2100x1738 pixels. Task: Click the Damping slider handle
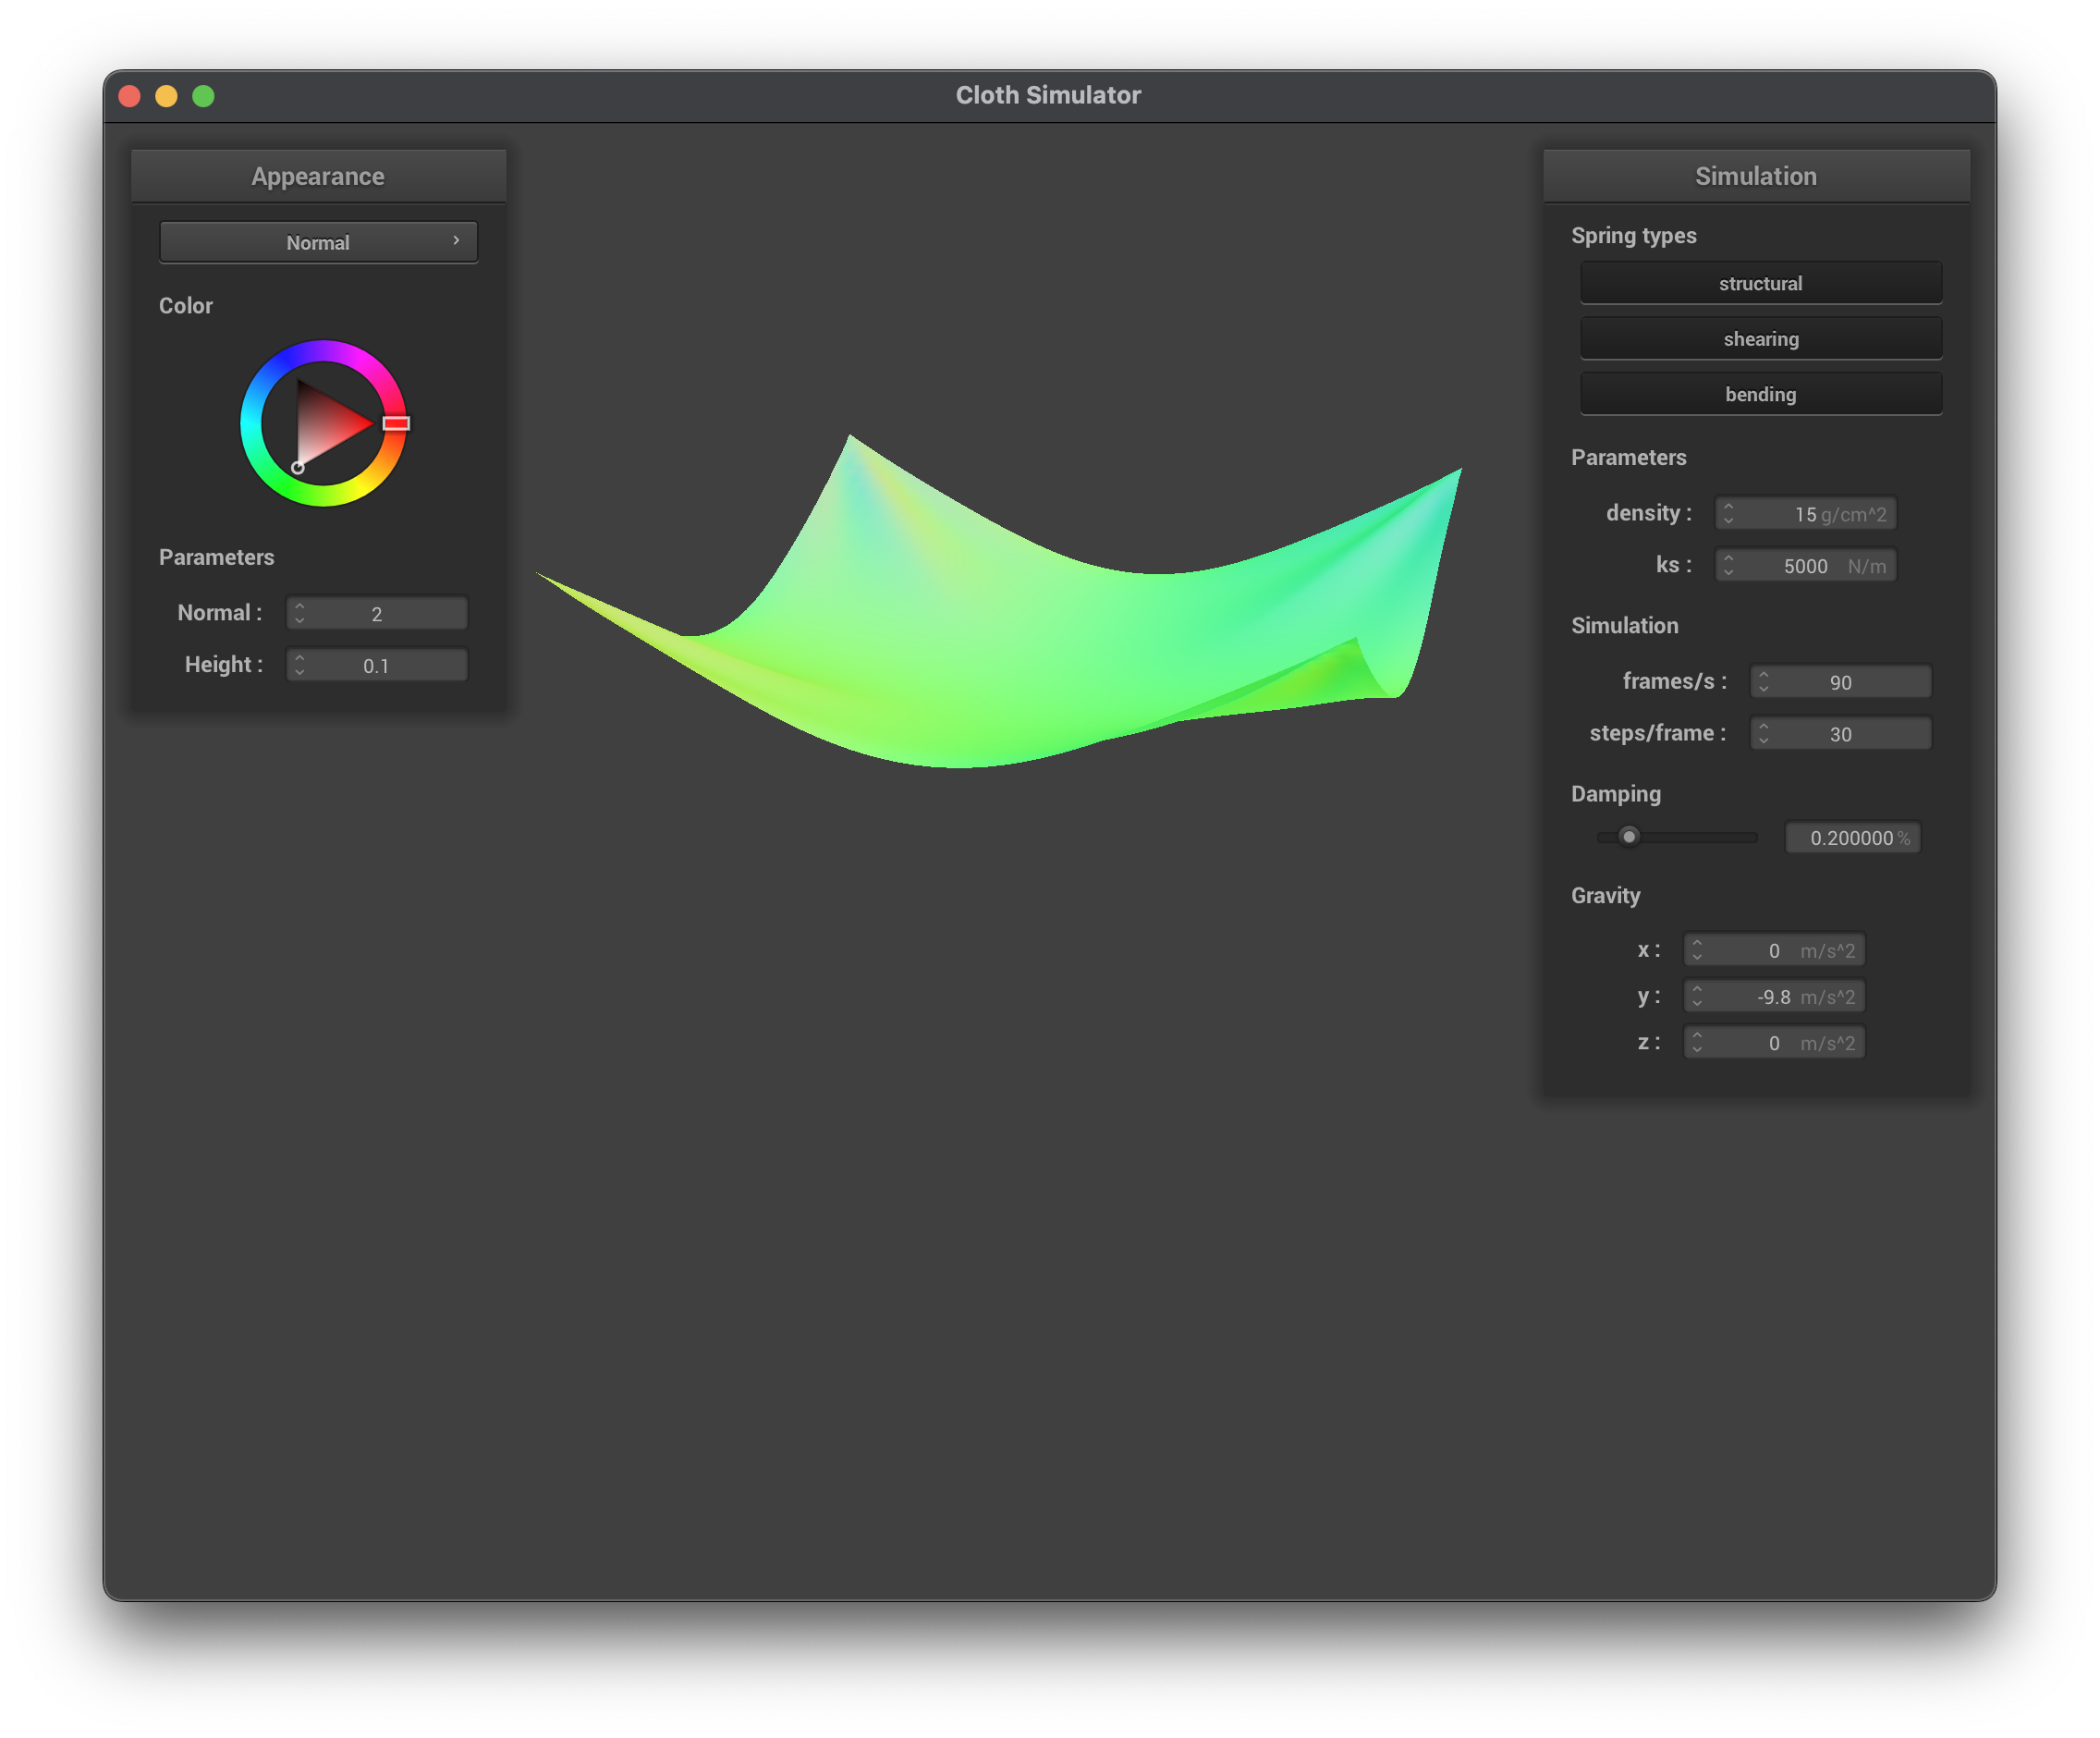[1629, 837]
